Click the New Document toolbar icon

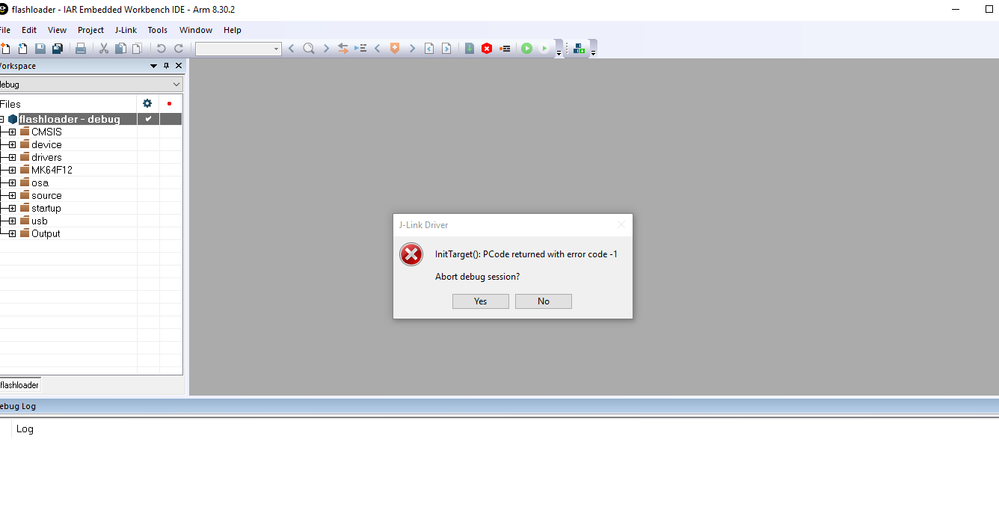pyautogui.click(x=5, y=48)
